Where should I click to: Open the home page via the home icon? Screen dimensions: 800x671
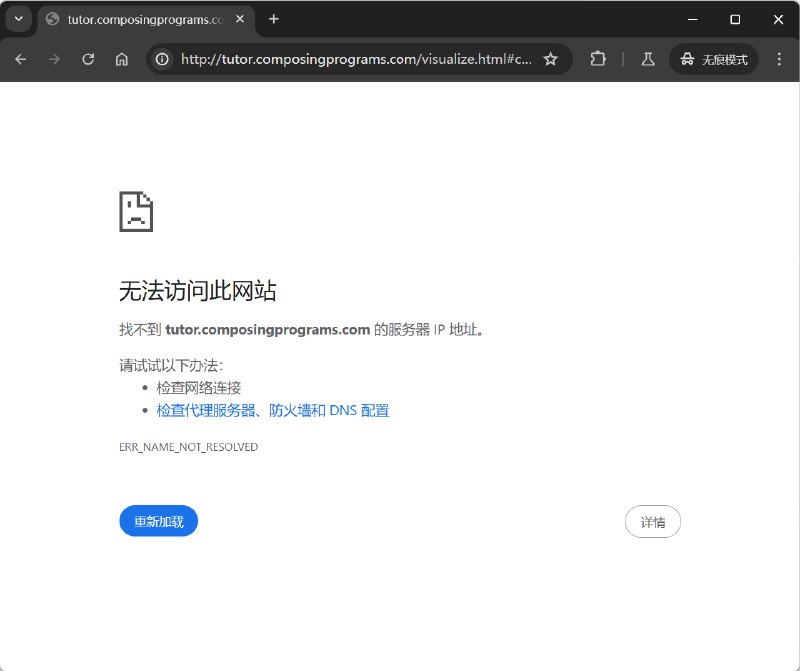click(x=121, y=59)
